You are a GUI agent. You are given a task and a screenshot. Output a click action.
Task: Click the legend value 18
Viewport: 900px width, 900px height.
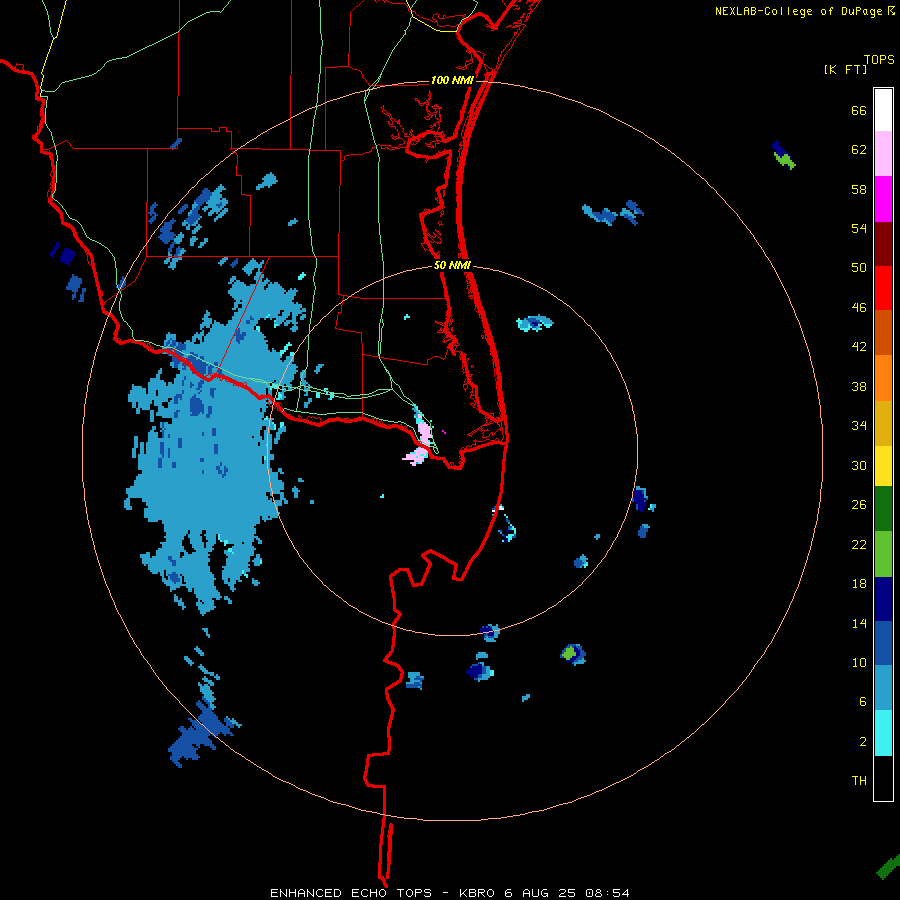[859, 584]
